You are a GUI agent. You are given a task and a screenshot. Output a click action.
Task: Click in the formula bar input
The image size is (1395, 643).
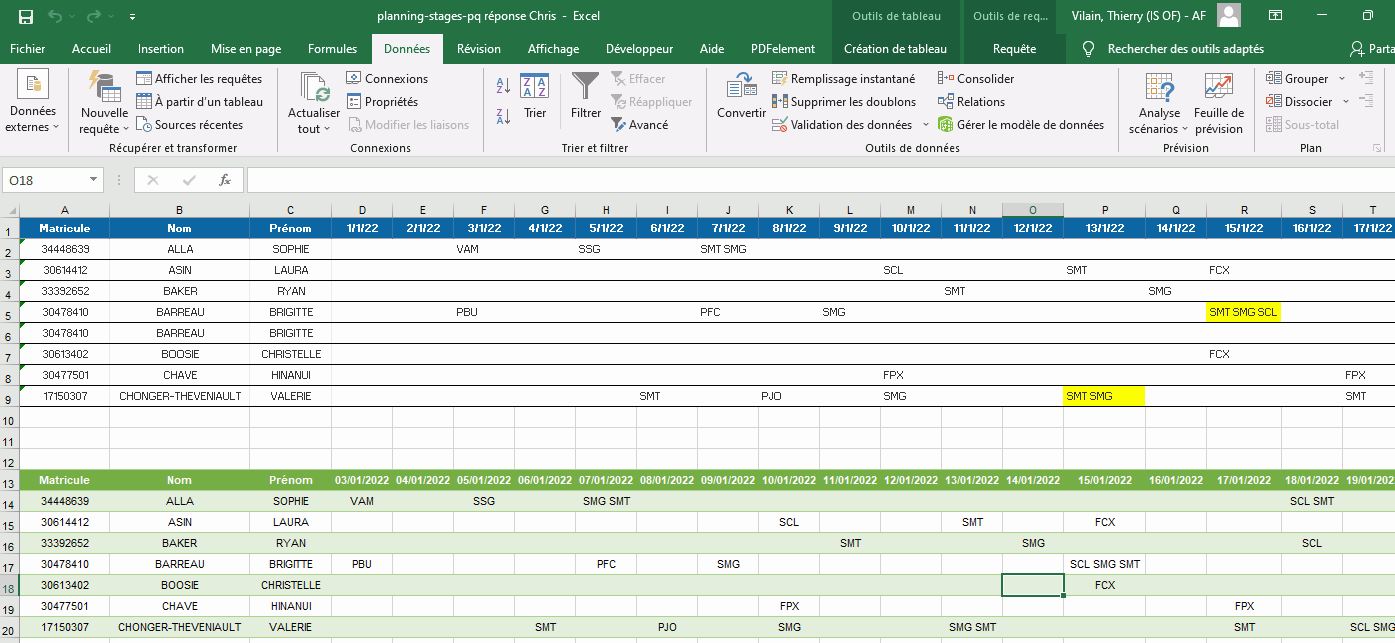click(x=800, y=180)
